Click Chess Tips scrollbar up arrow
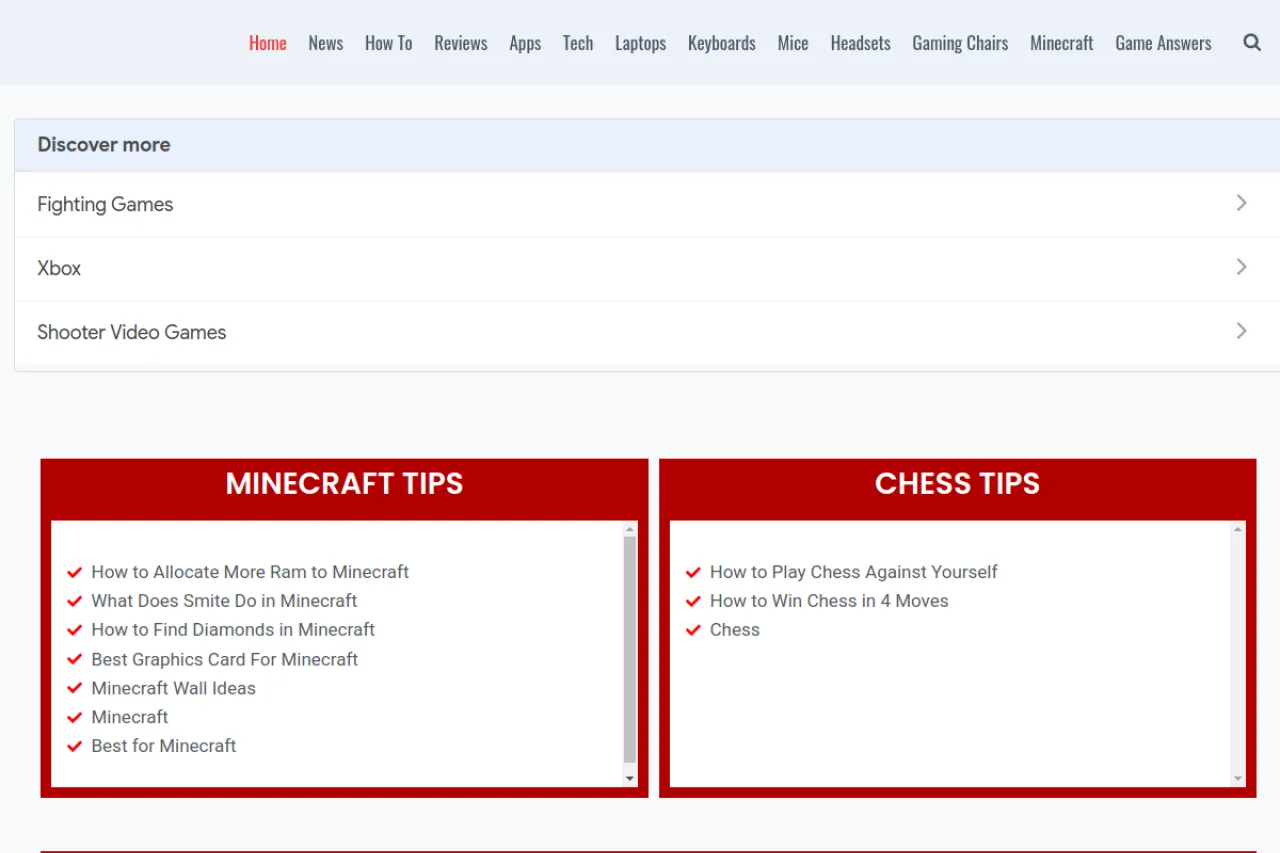Screen dimensions: 1280x853 click(1238, 529)
